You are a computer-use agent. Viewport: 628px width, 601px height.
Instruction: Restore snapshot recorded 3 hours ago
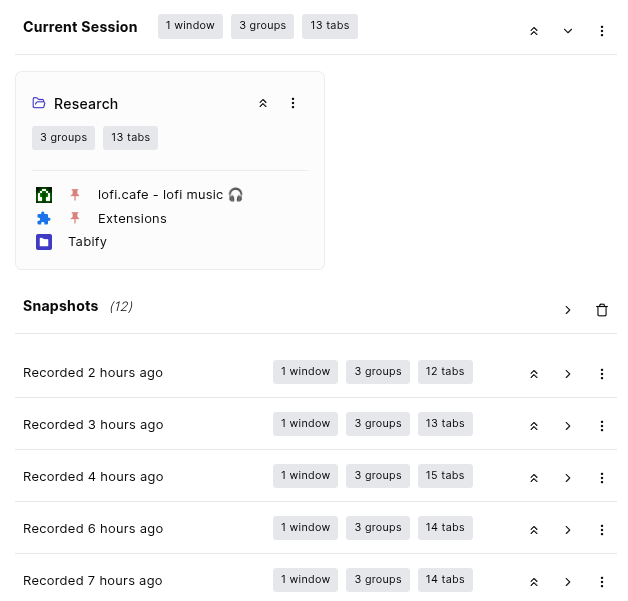(x=534, y=426)
